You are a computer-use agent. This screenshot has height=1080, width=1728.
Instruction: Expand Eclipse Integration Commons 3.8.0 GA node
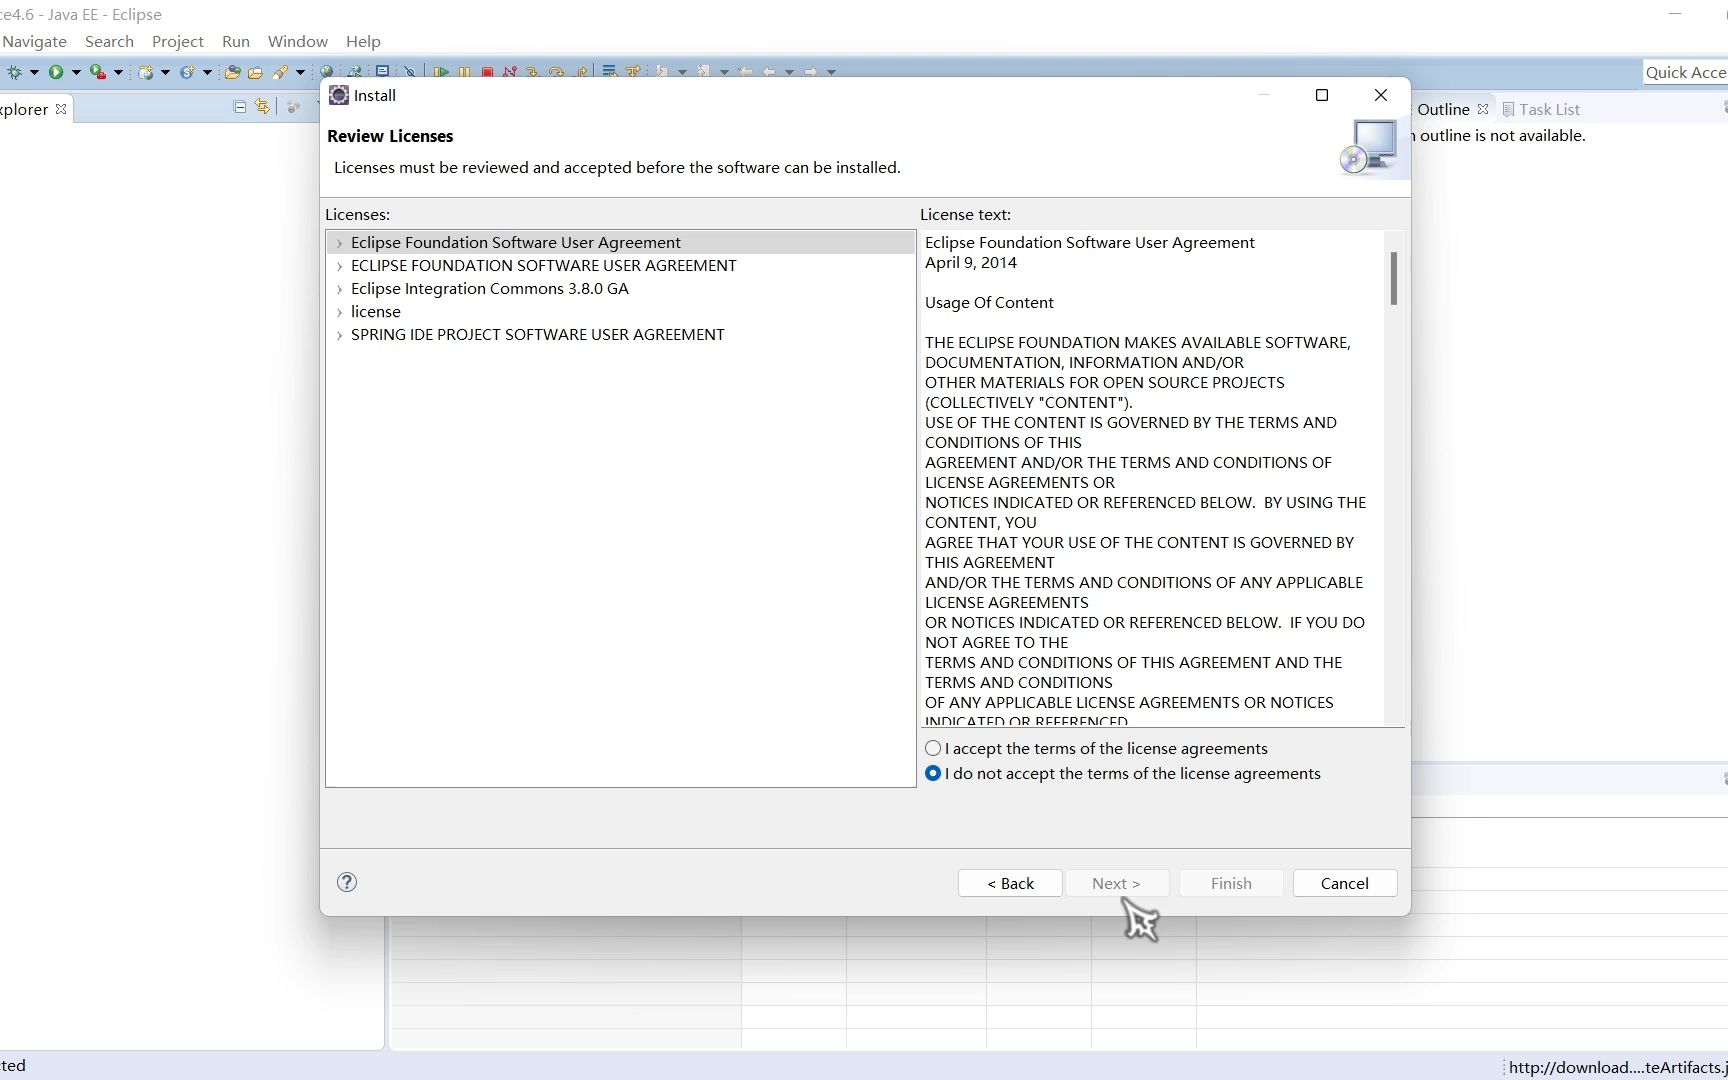340,289
